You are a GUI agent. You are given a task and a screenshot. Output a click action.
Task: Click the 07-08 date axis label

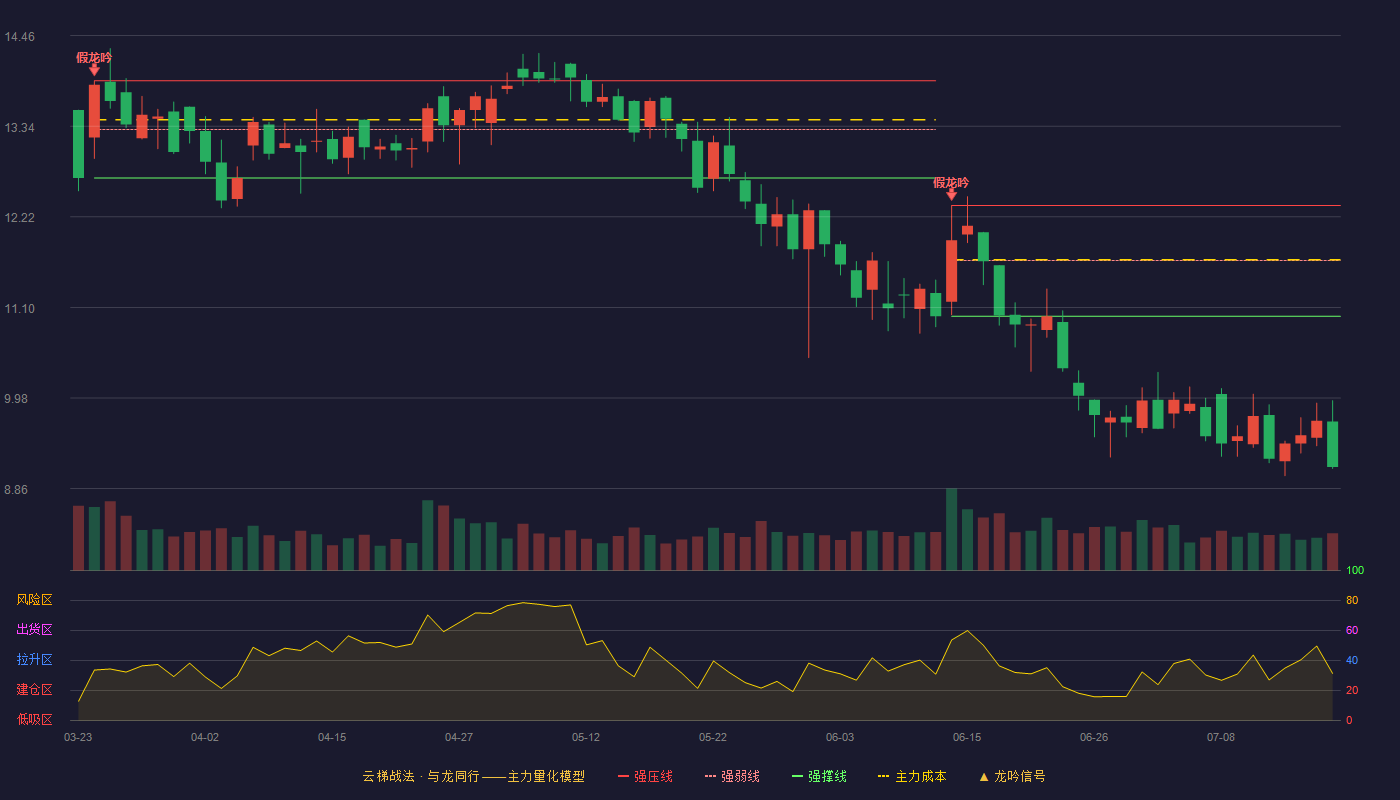(x=1221, y=737)
